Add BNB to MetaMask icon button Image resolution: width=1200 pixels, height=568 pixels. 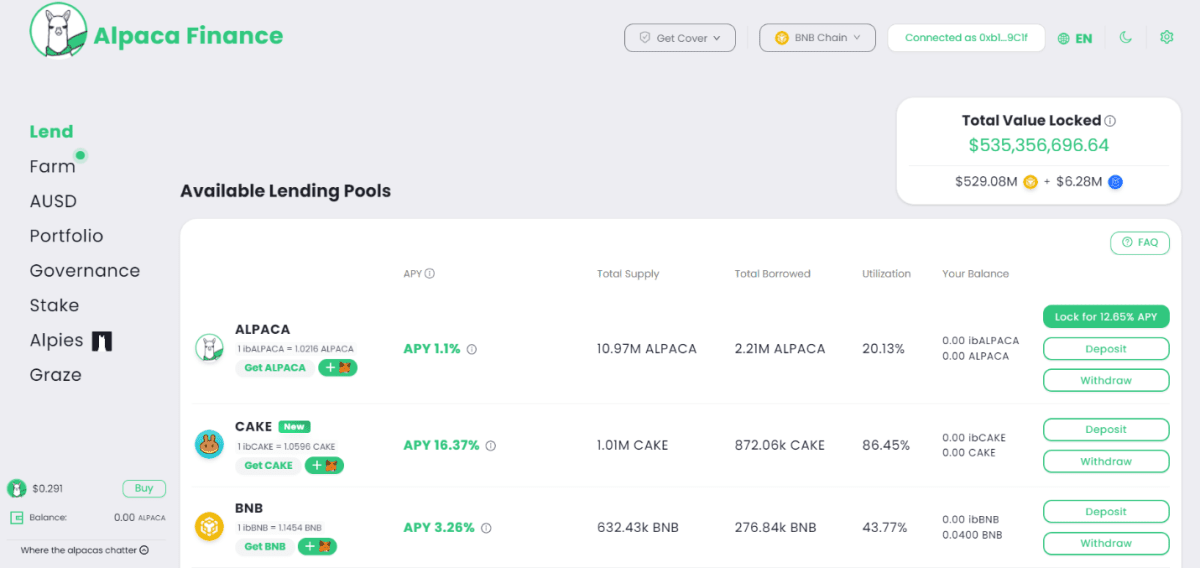(317, 546)
